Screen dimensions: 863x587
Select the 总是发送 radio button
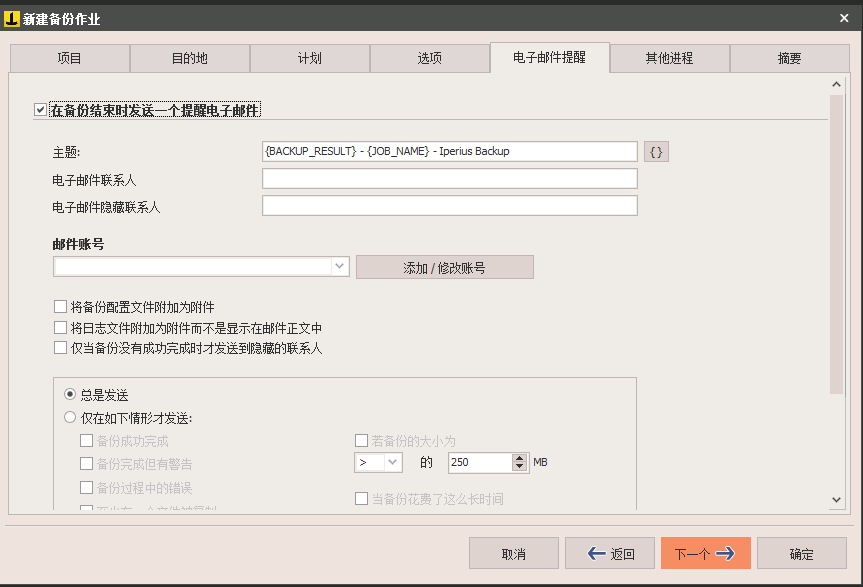point(70,394)
